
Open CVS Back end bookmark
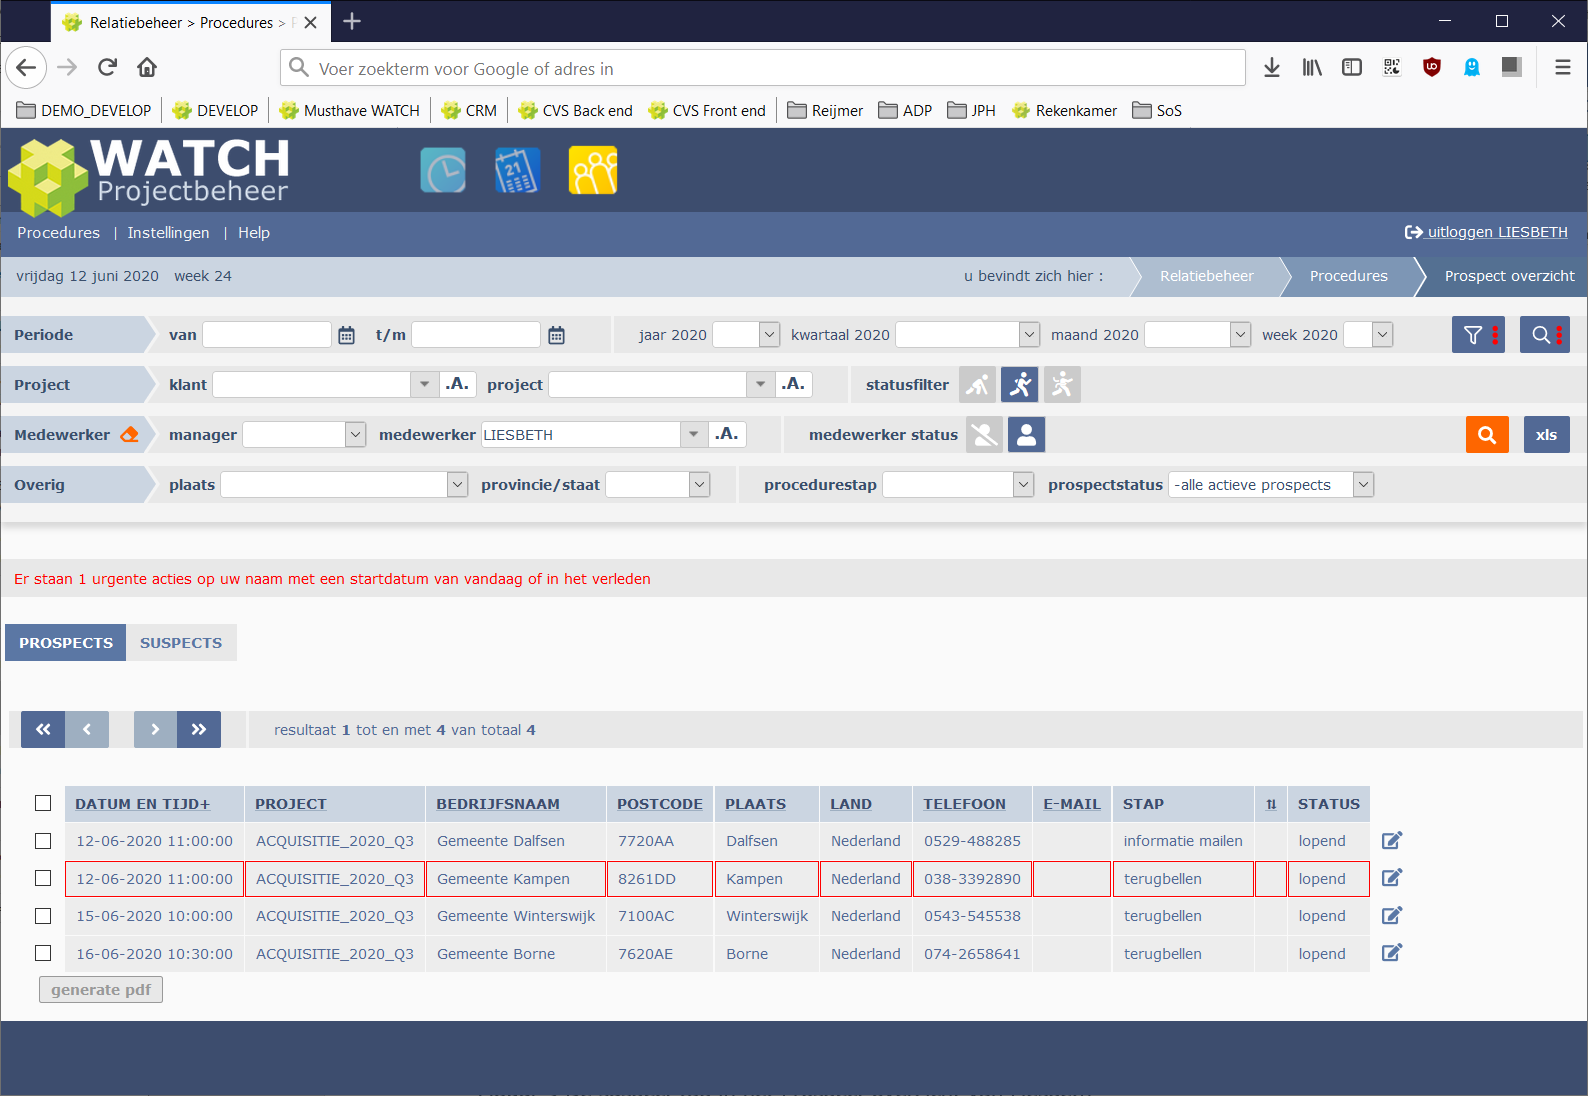[x=576, y=110]
